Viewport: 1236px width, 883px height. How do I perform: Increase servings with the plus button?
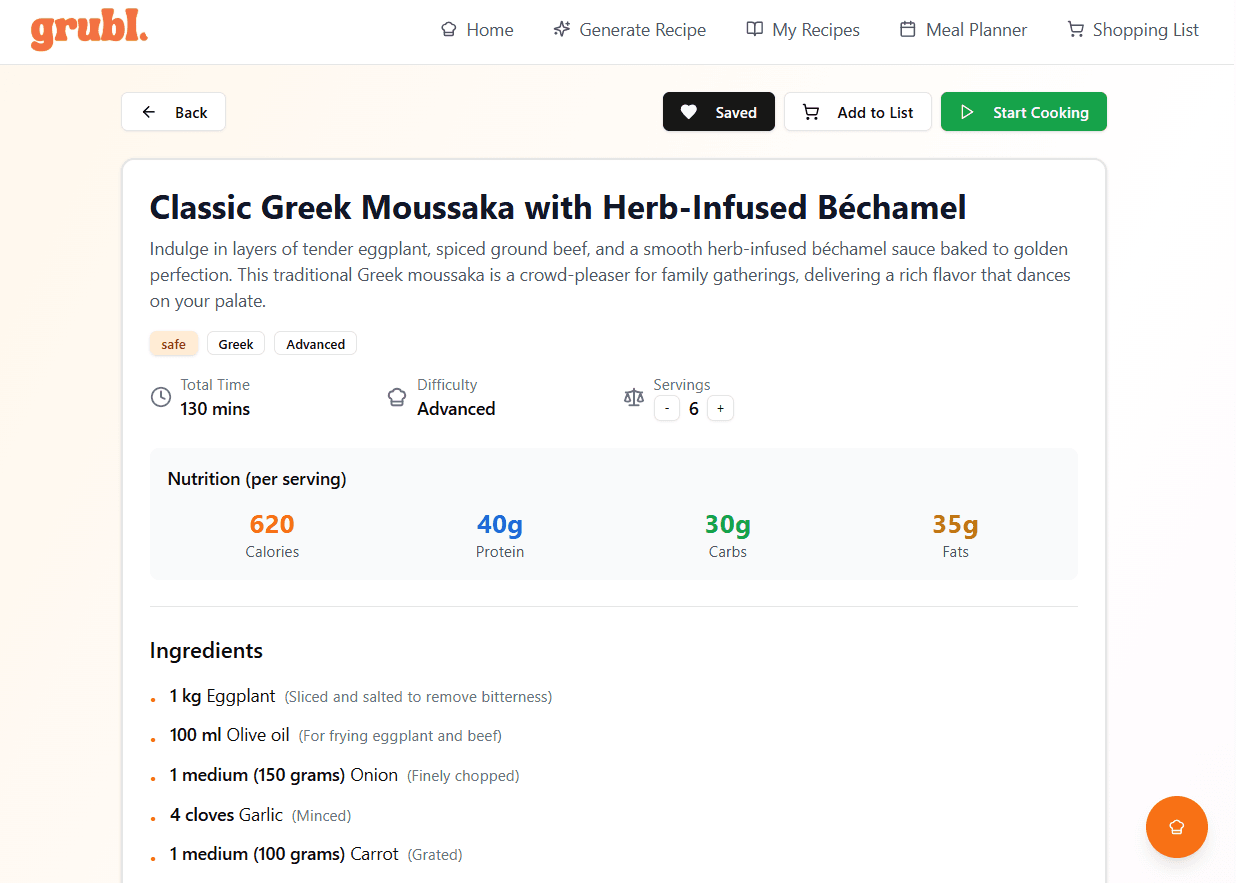[x=720, y=408]
